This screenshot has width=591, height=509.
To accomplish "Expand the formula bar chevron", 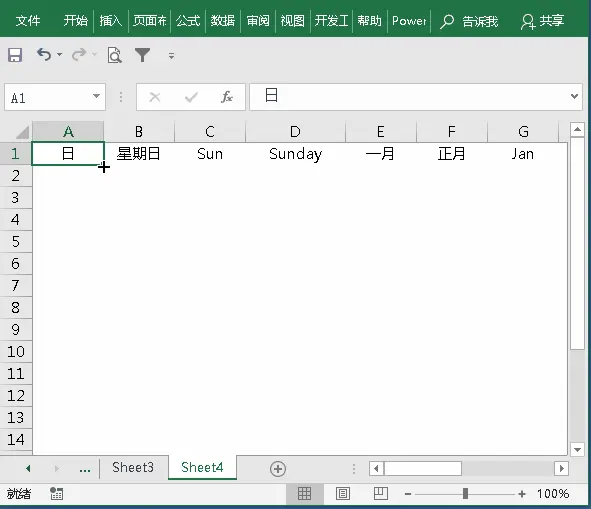I will (x=574, y=96).
